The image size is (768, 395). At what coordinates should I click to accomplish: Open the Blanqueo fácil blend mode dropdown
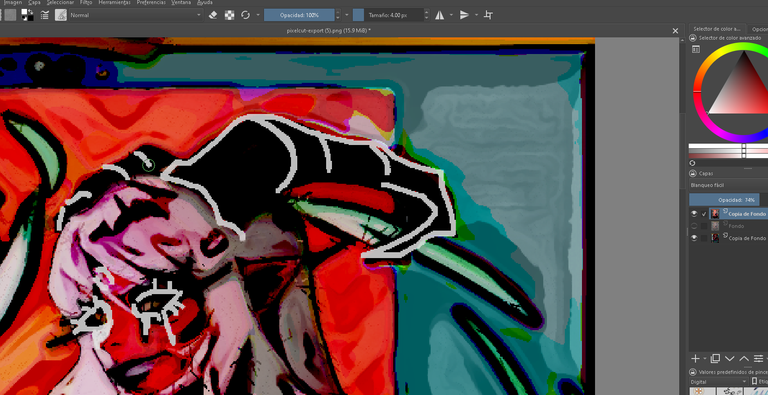pyautogui.click(x=728, y=185)
